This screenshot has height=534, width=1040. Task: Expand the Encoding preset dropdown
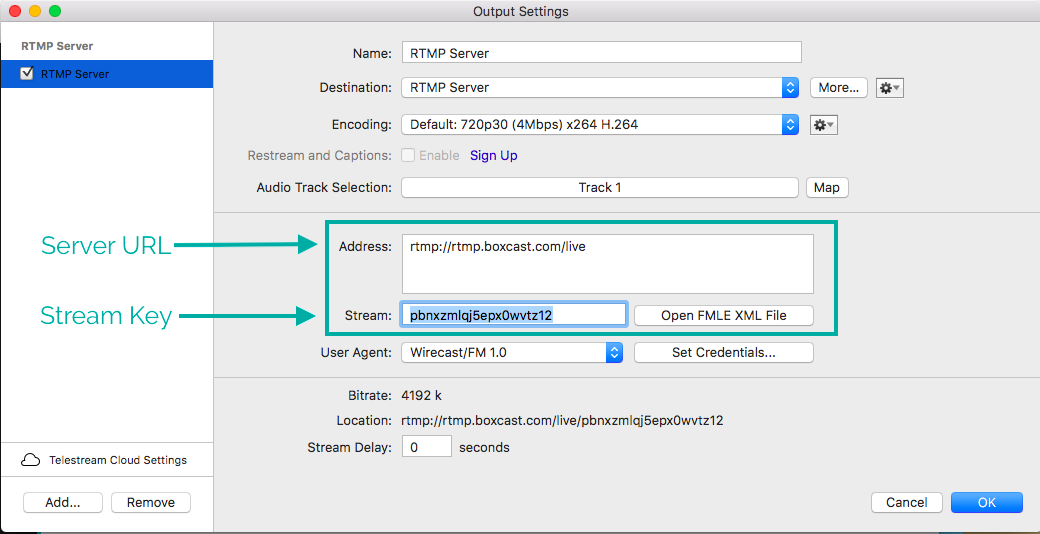[x=600, y=125]
